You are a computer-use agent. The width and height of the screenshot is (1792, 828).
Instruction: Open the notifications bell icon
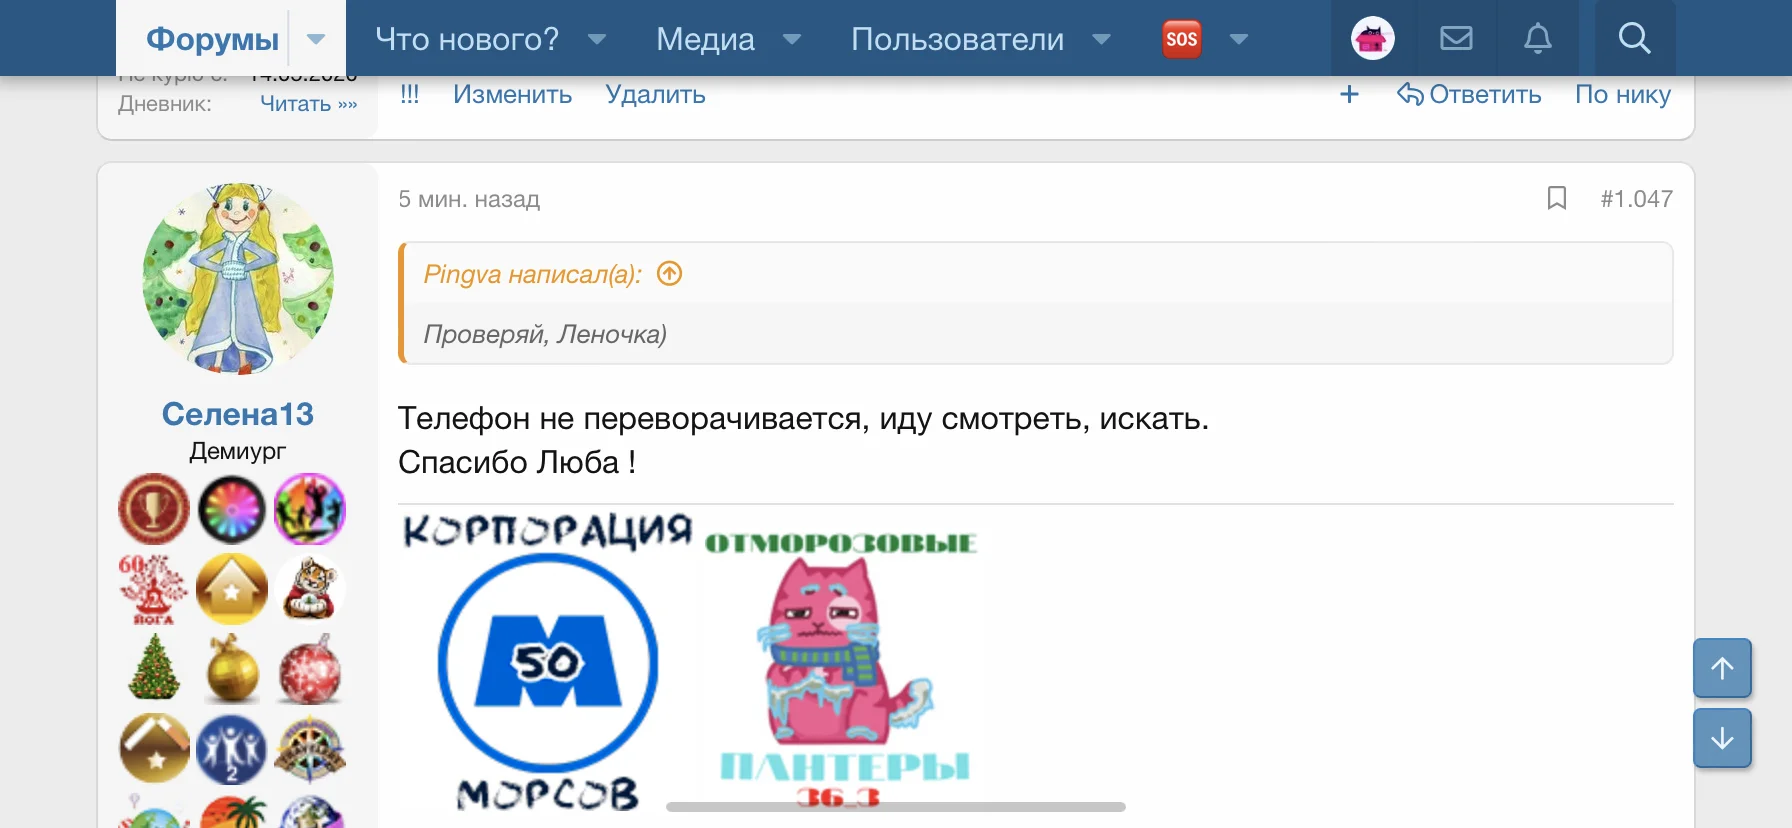[1538, 39]
